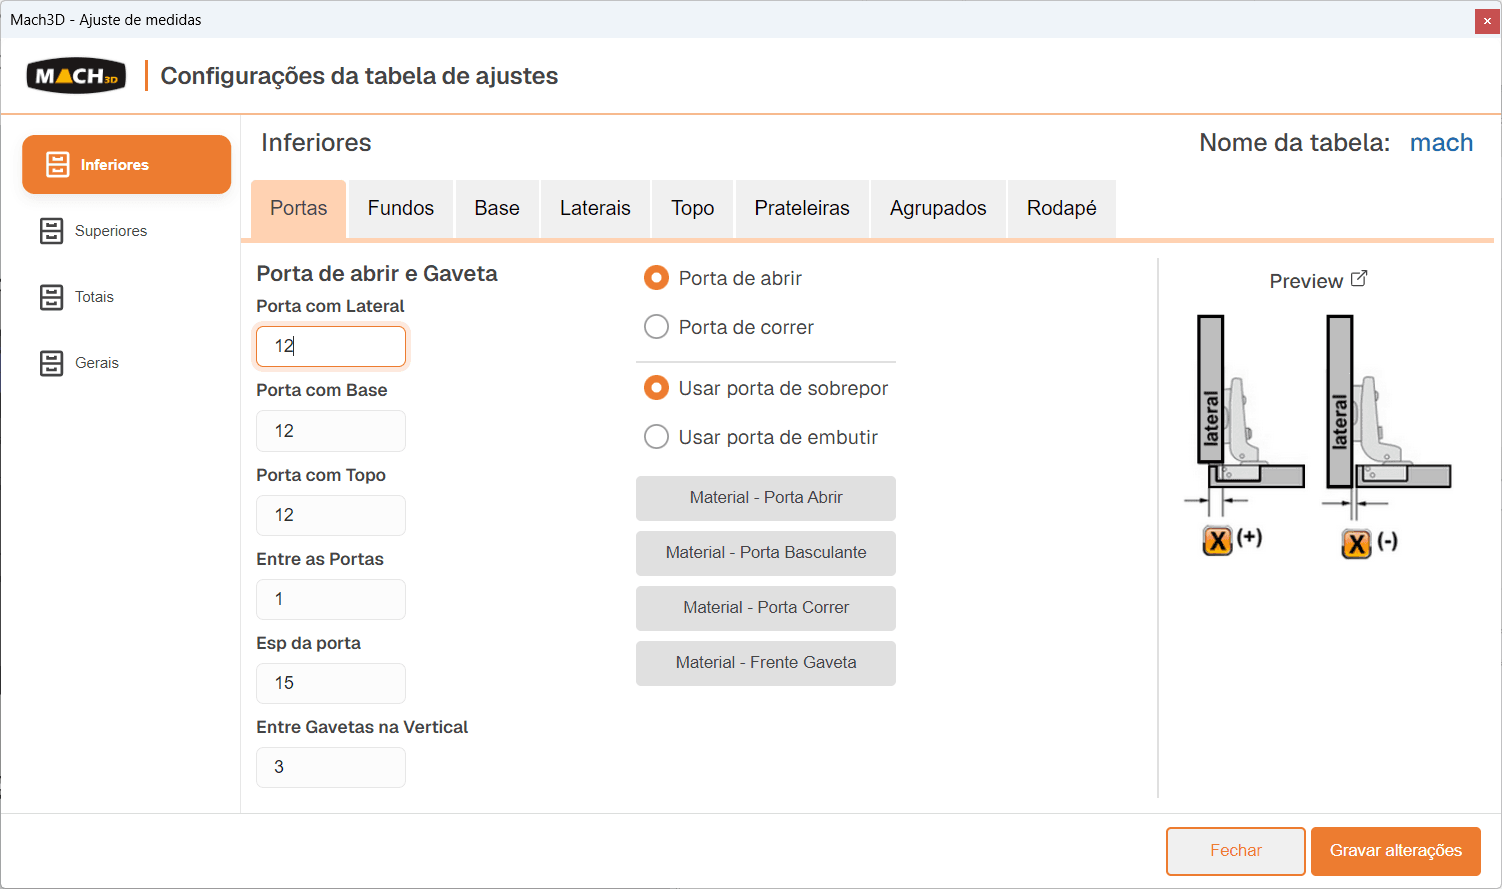Click the X (+) marker in preview
The width and height of the screenshot is (1502, 889).
pos(1217,541)
